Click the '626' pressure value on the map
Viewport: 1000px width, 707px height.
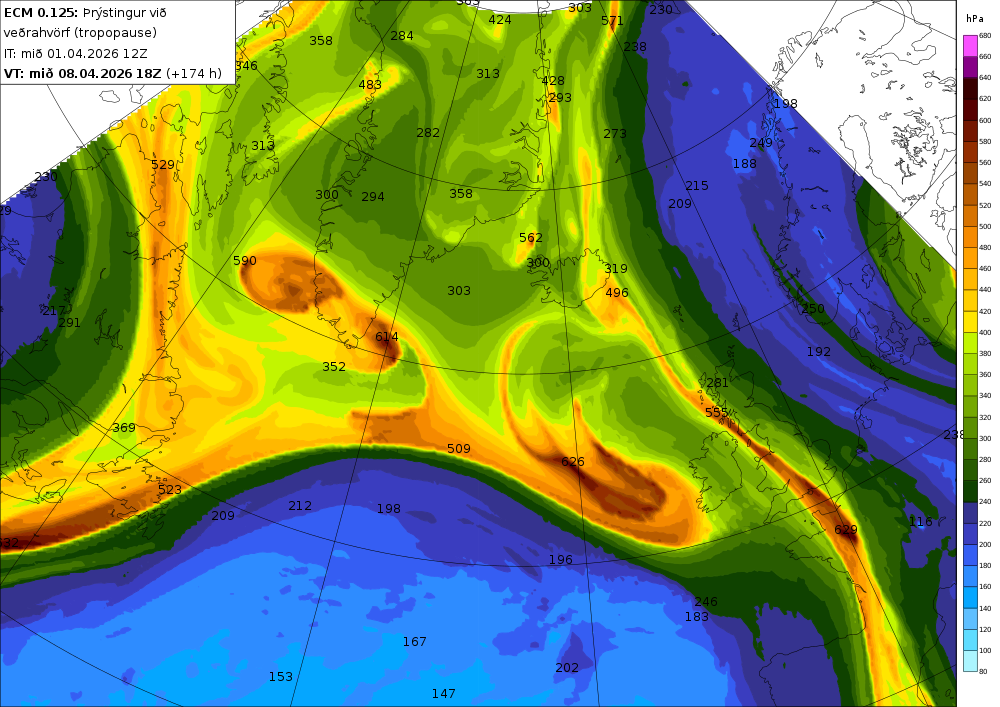point(573,462)
